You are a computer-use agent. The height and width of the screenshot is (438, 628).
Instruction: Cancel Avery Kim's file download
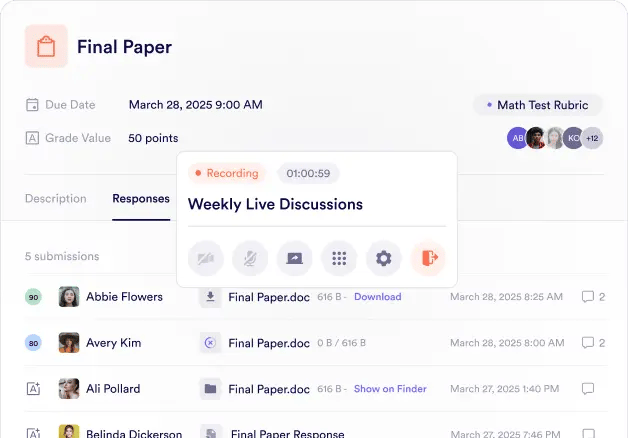click(210, 343)
